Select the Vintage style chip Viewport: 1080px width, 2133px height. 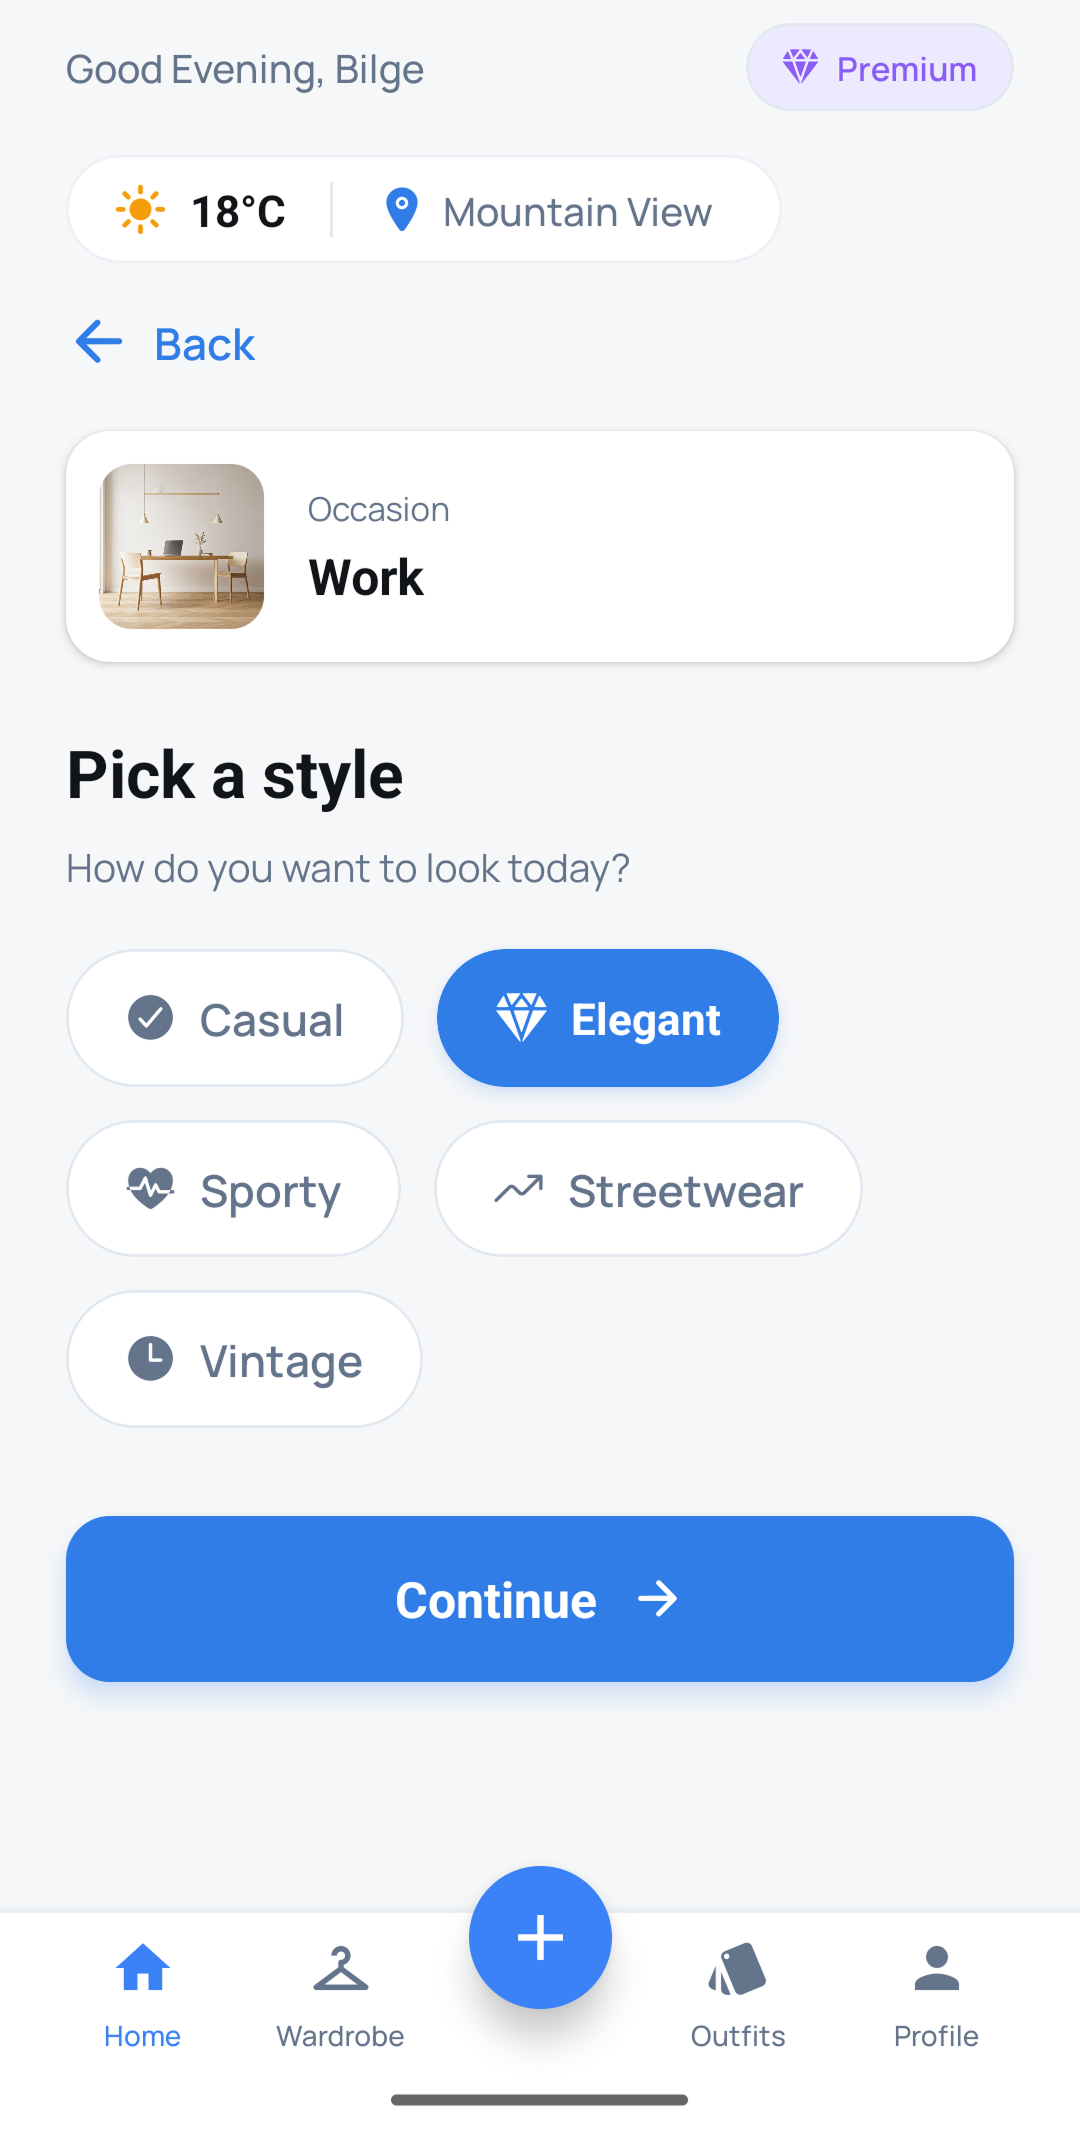[x=244, y=1359]
